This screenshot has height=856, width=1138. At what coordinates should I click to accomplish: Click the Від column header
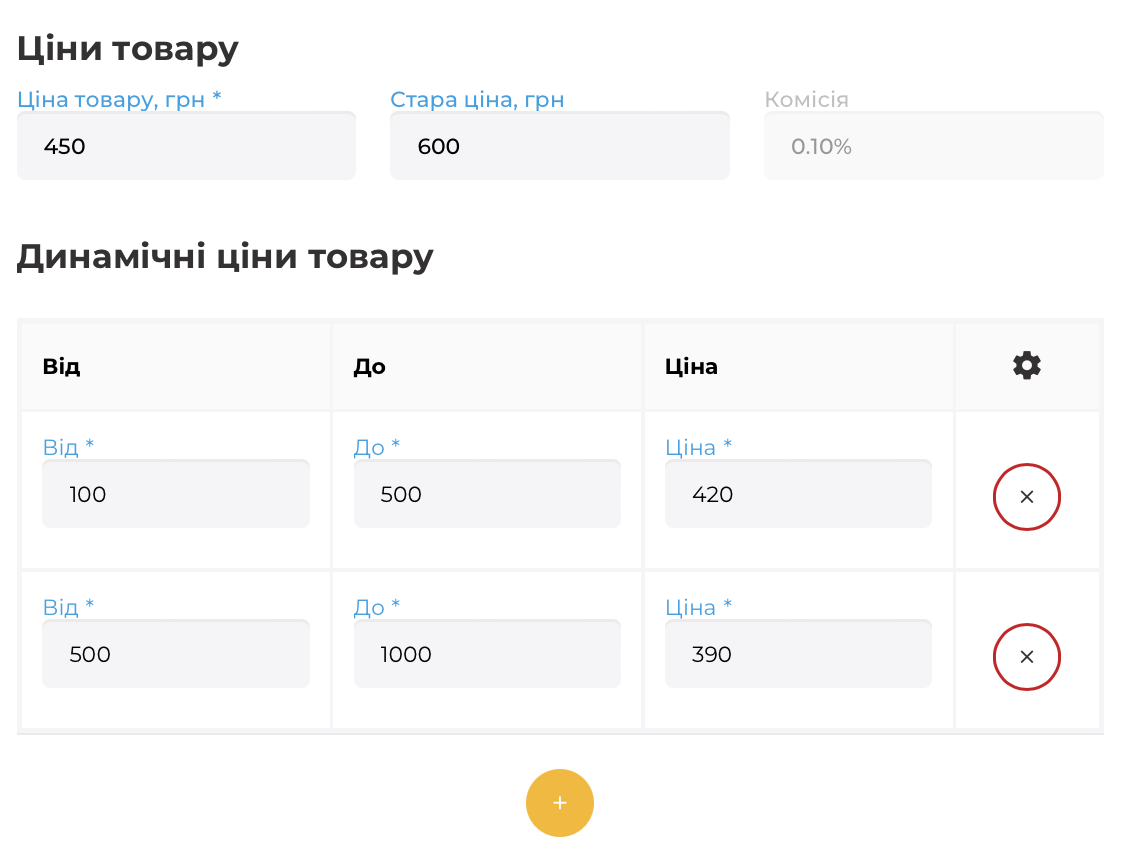pyautogui.click(x=61, y=366)
